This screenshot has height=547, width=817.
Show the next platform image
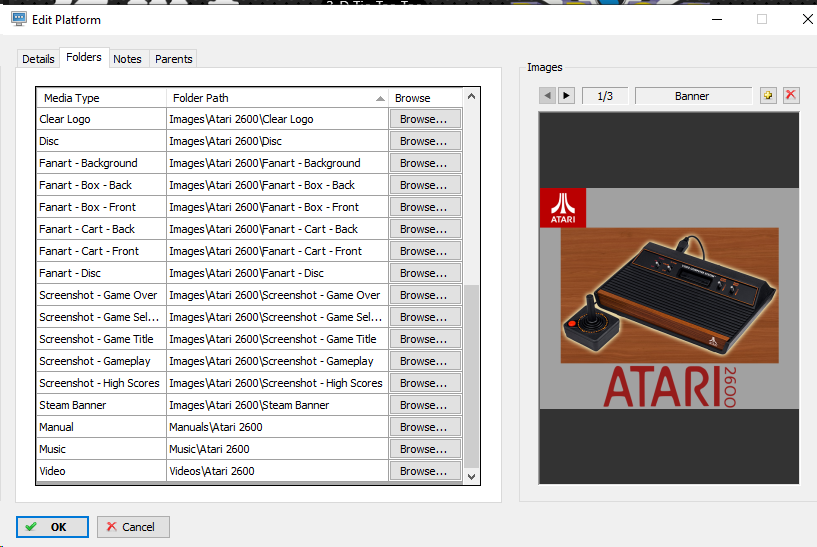[566, 96]
